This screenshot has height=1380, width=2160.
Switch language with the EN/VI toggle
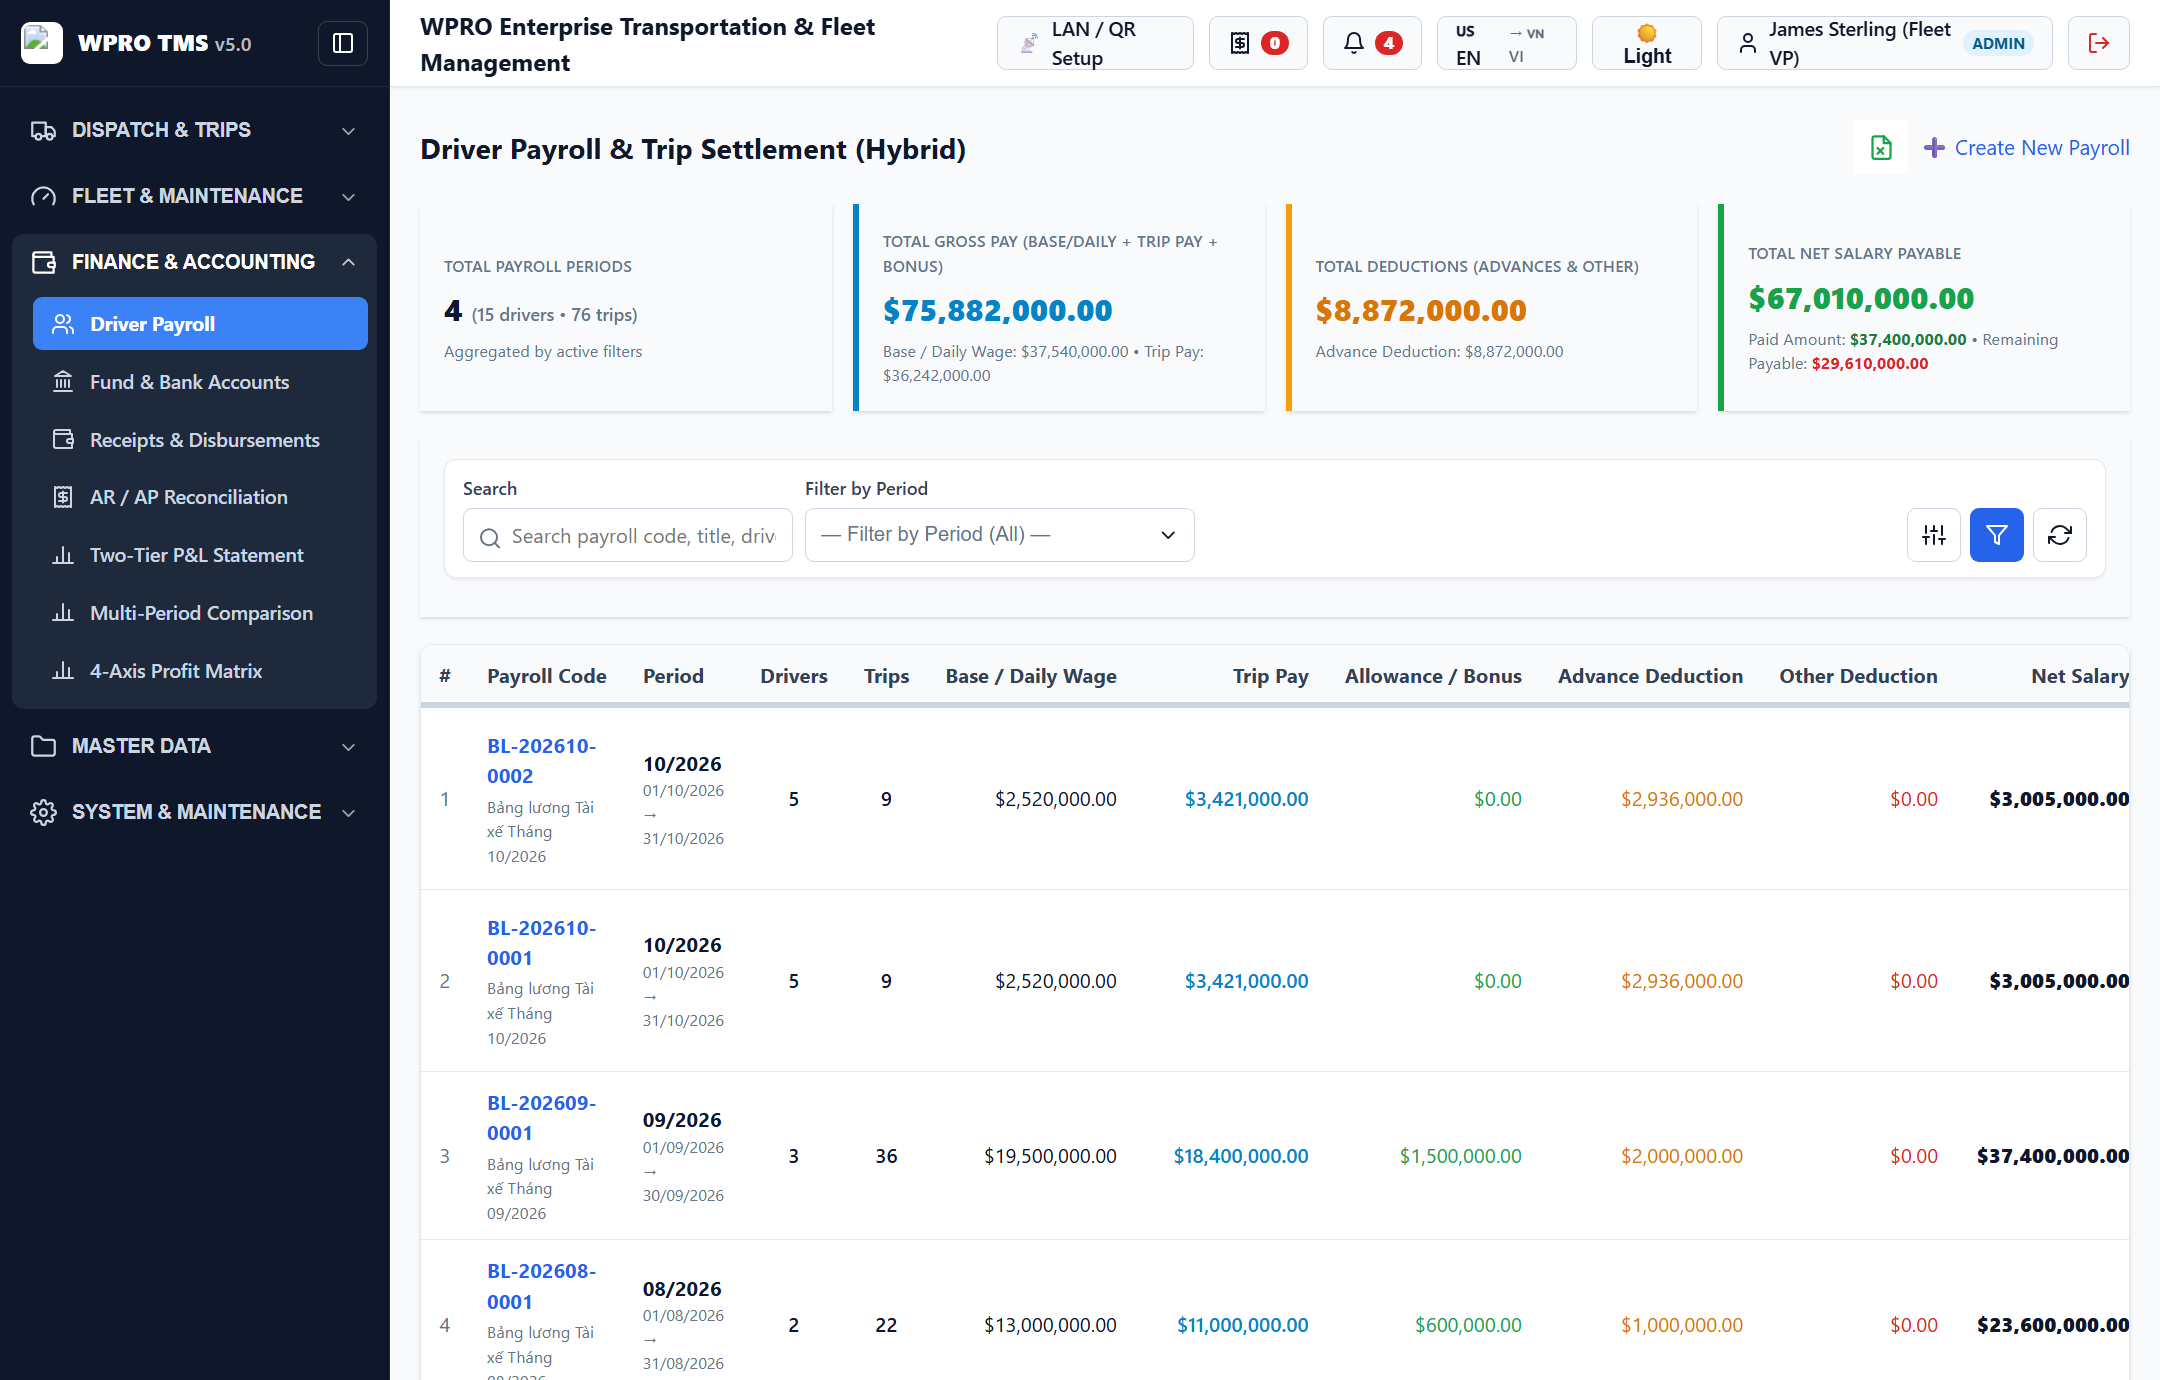pyautogui.click(x=1506, y=43)
